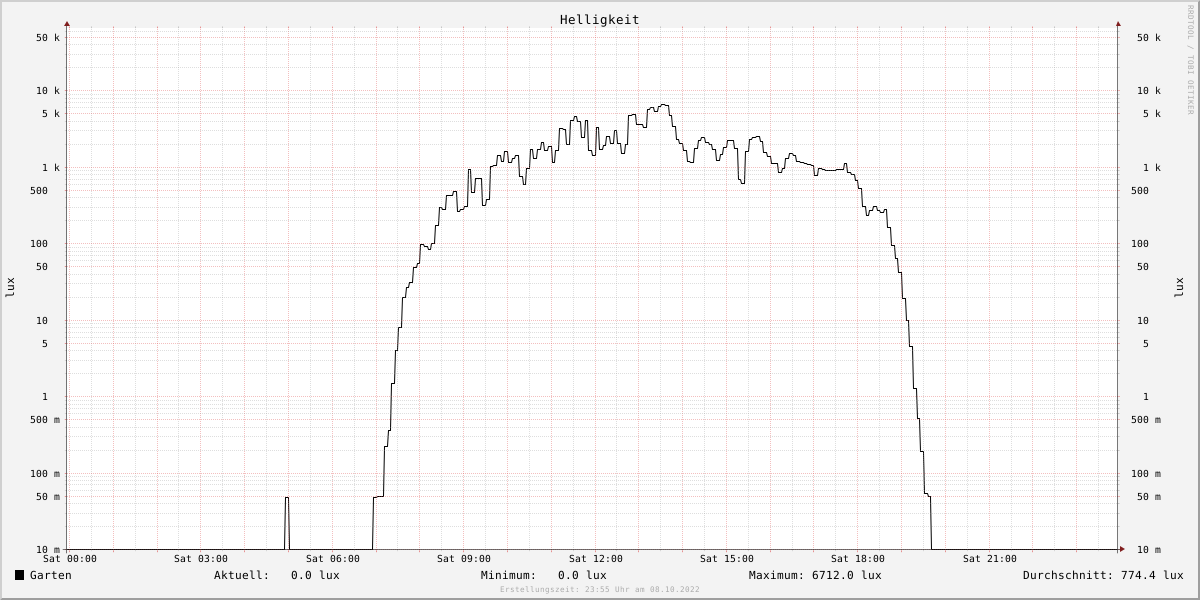This screenshot has width=1200, height=600.
Task: Click the left lux axis title
Action: (x=10, y=287)
